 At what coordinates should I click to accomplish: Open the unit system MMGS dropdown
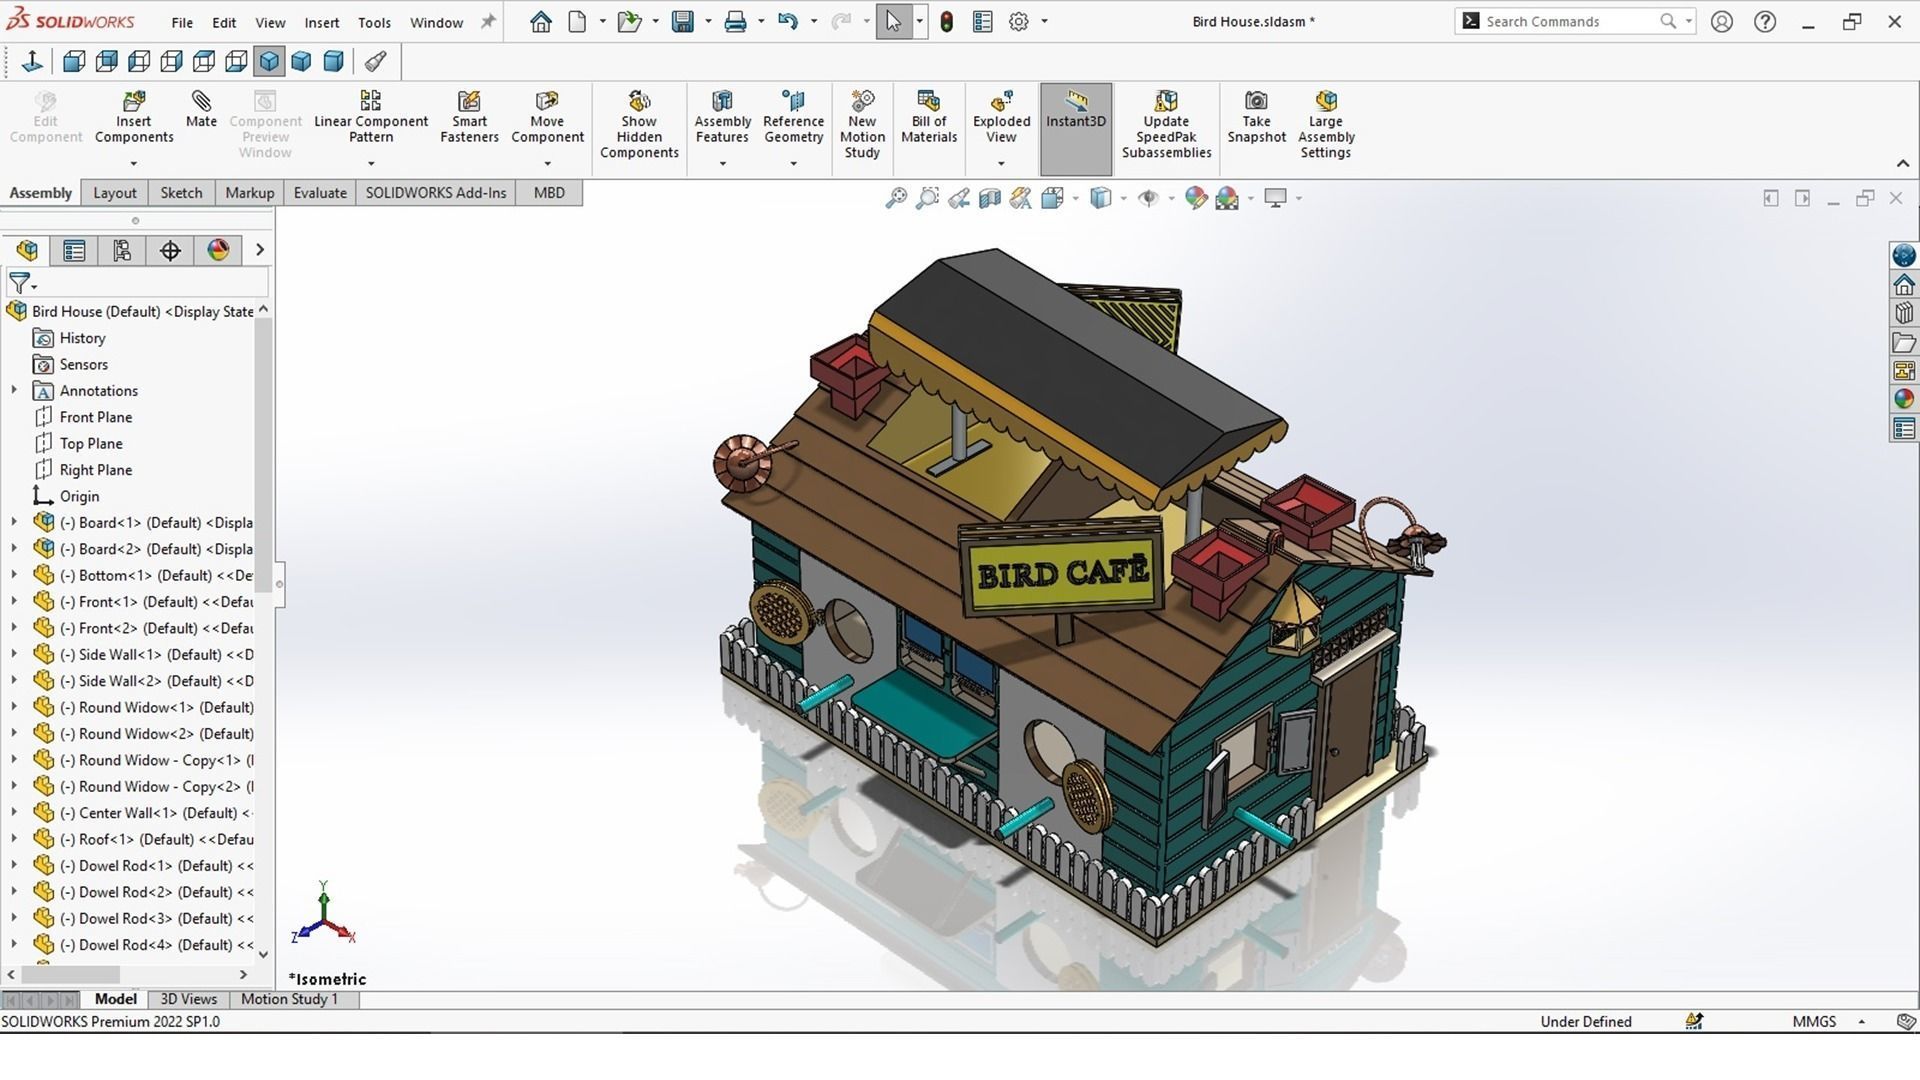point(1862,1021)
